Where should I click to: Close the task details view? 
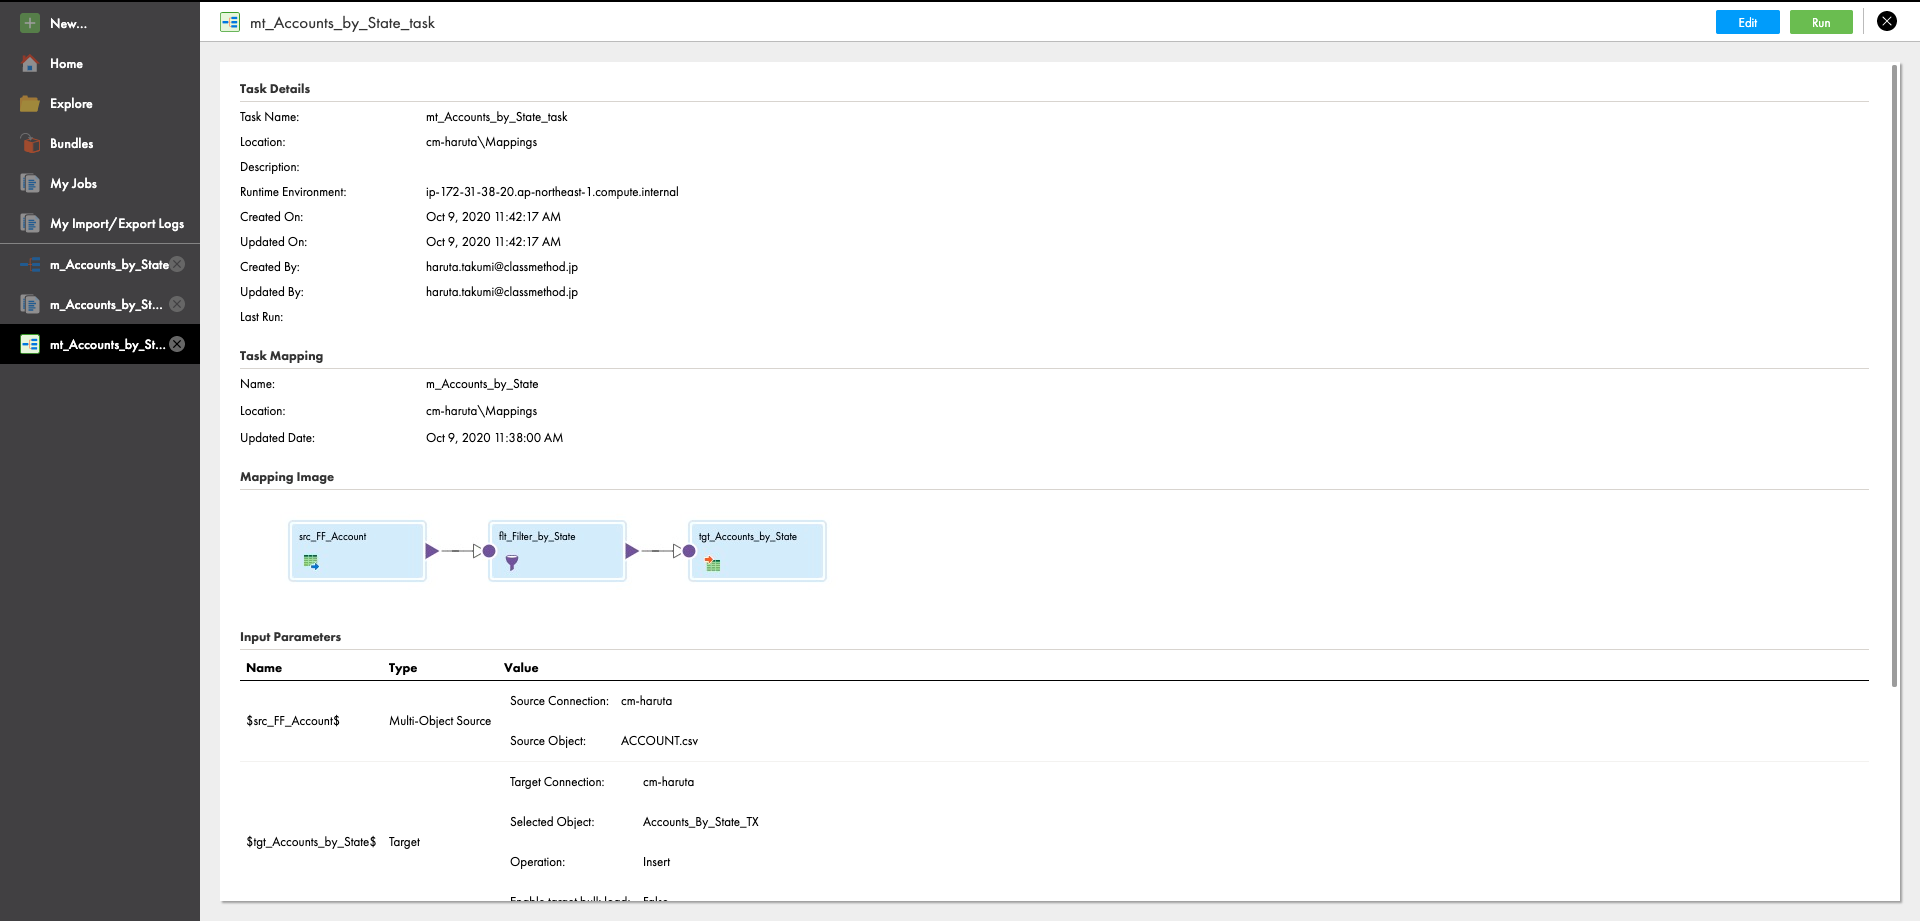(x=1887, y=20)
